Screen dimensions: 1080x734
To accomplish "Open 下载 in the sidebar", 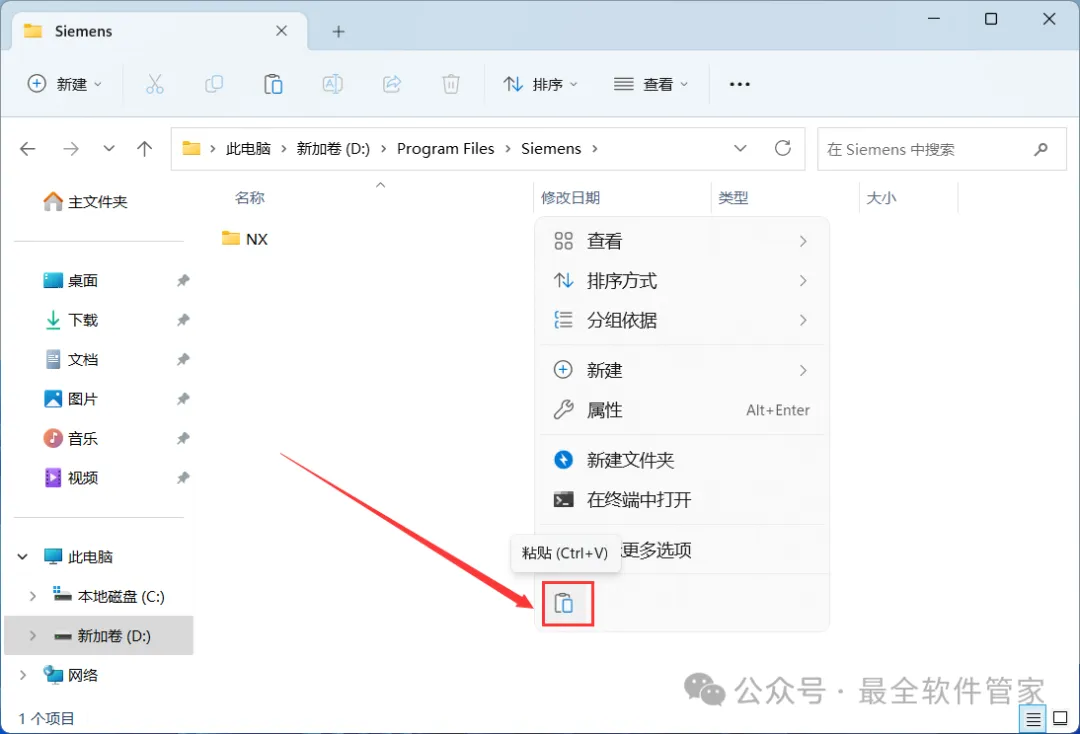I will (x=71, y=319).
